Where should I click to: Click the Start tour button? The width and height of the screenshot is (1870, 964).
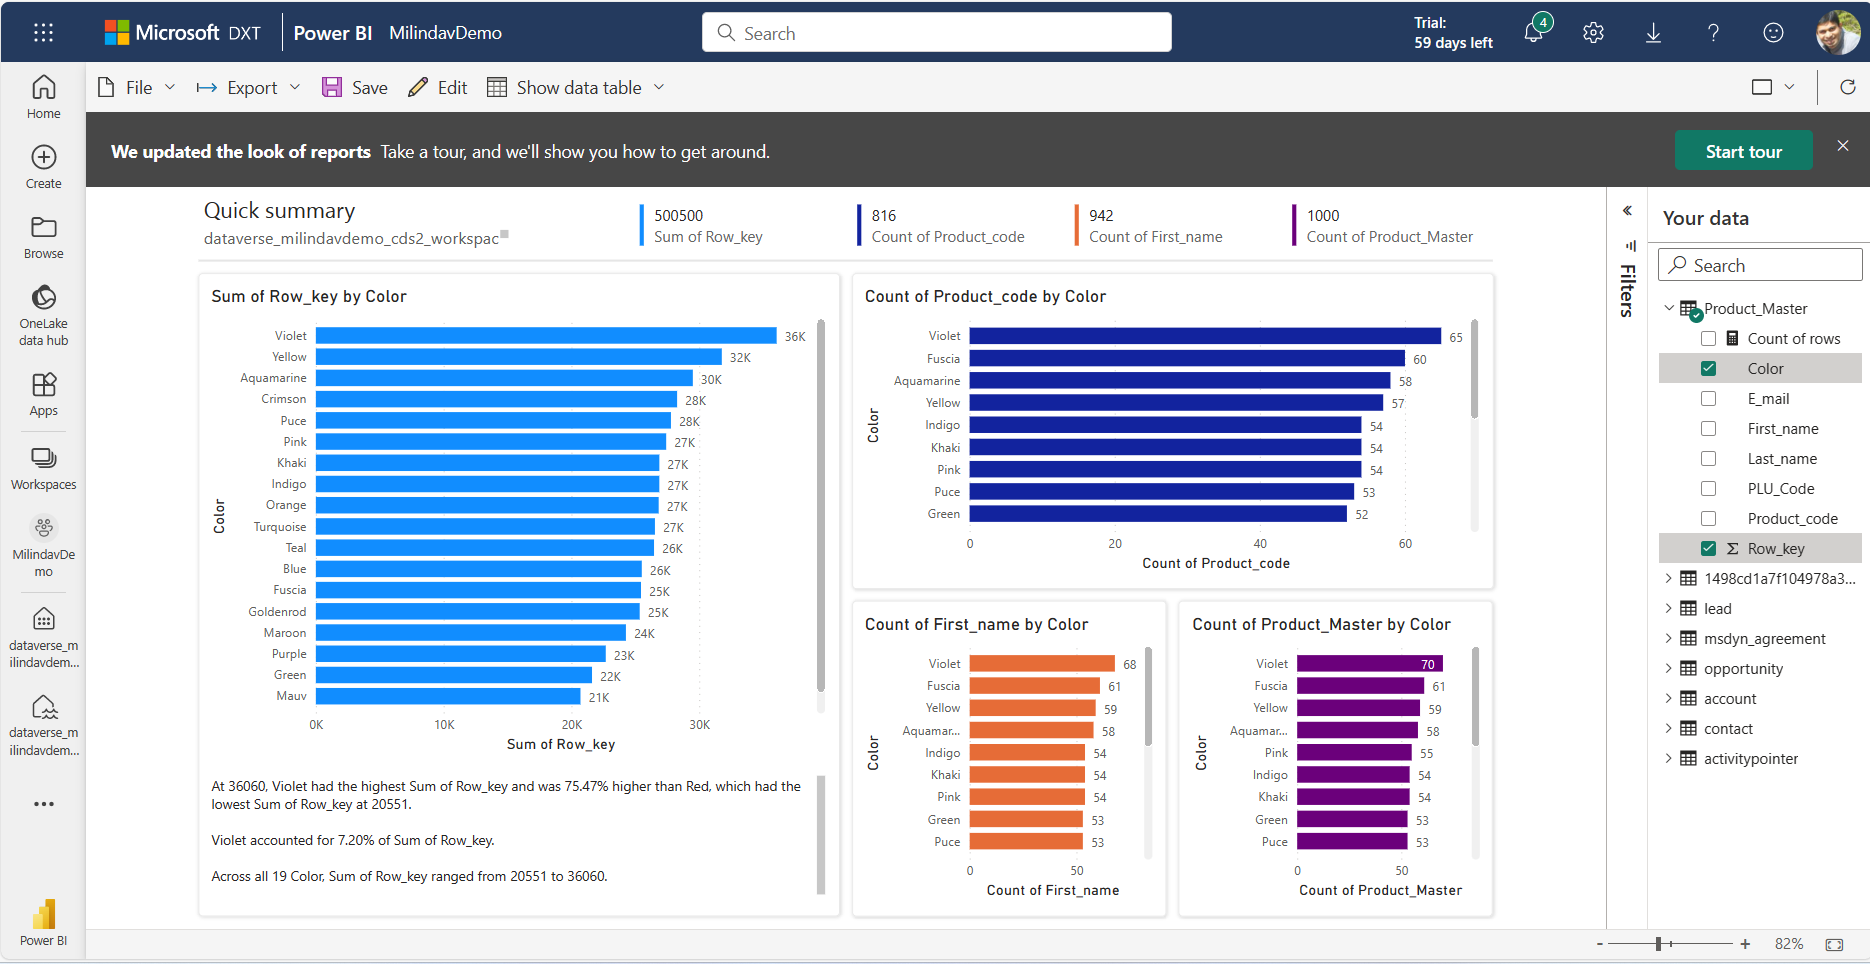coord(1743,150)
